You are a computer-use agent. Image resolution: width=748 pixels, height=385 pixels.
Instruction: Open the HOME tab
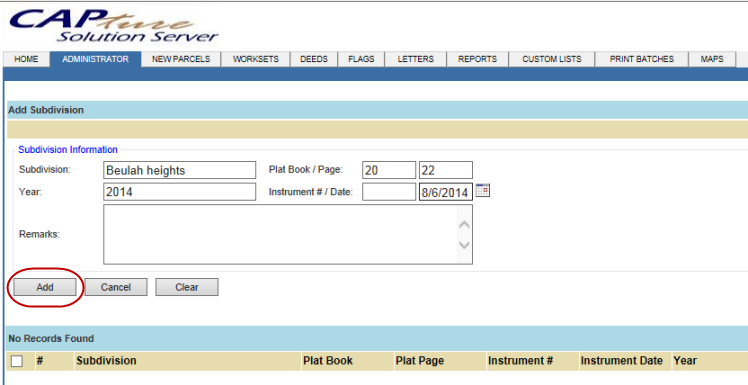[26, 59]
